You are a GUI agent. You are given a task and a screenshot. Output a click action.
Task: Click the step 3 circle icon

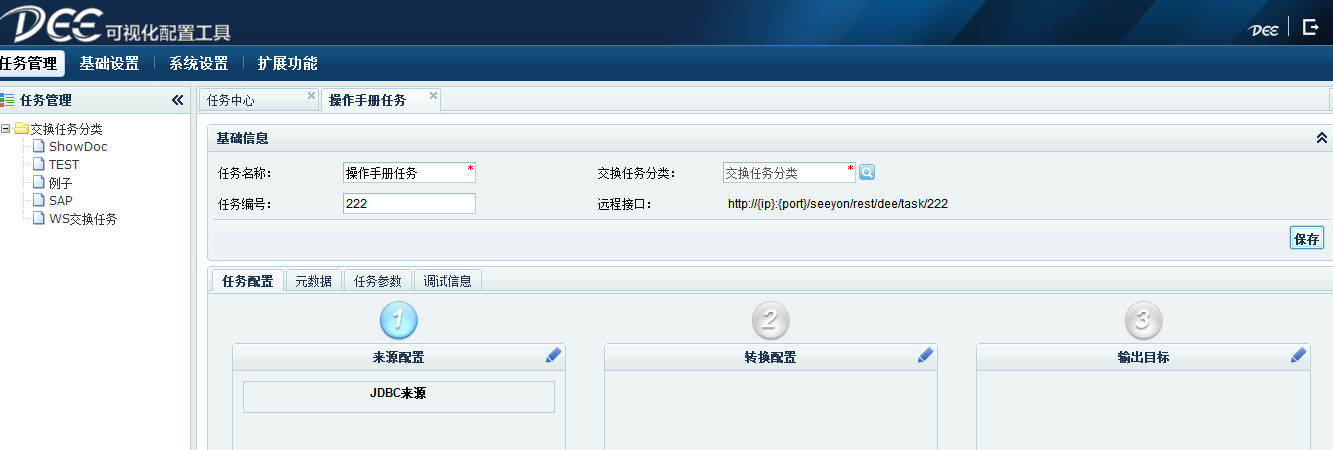tap(1143, 320)
